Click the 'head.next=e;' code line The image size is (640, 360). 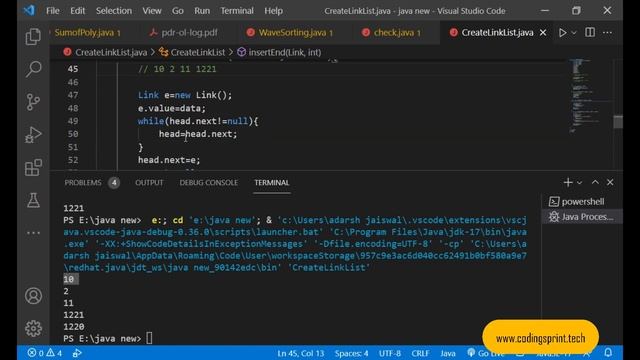point(169,160)
